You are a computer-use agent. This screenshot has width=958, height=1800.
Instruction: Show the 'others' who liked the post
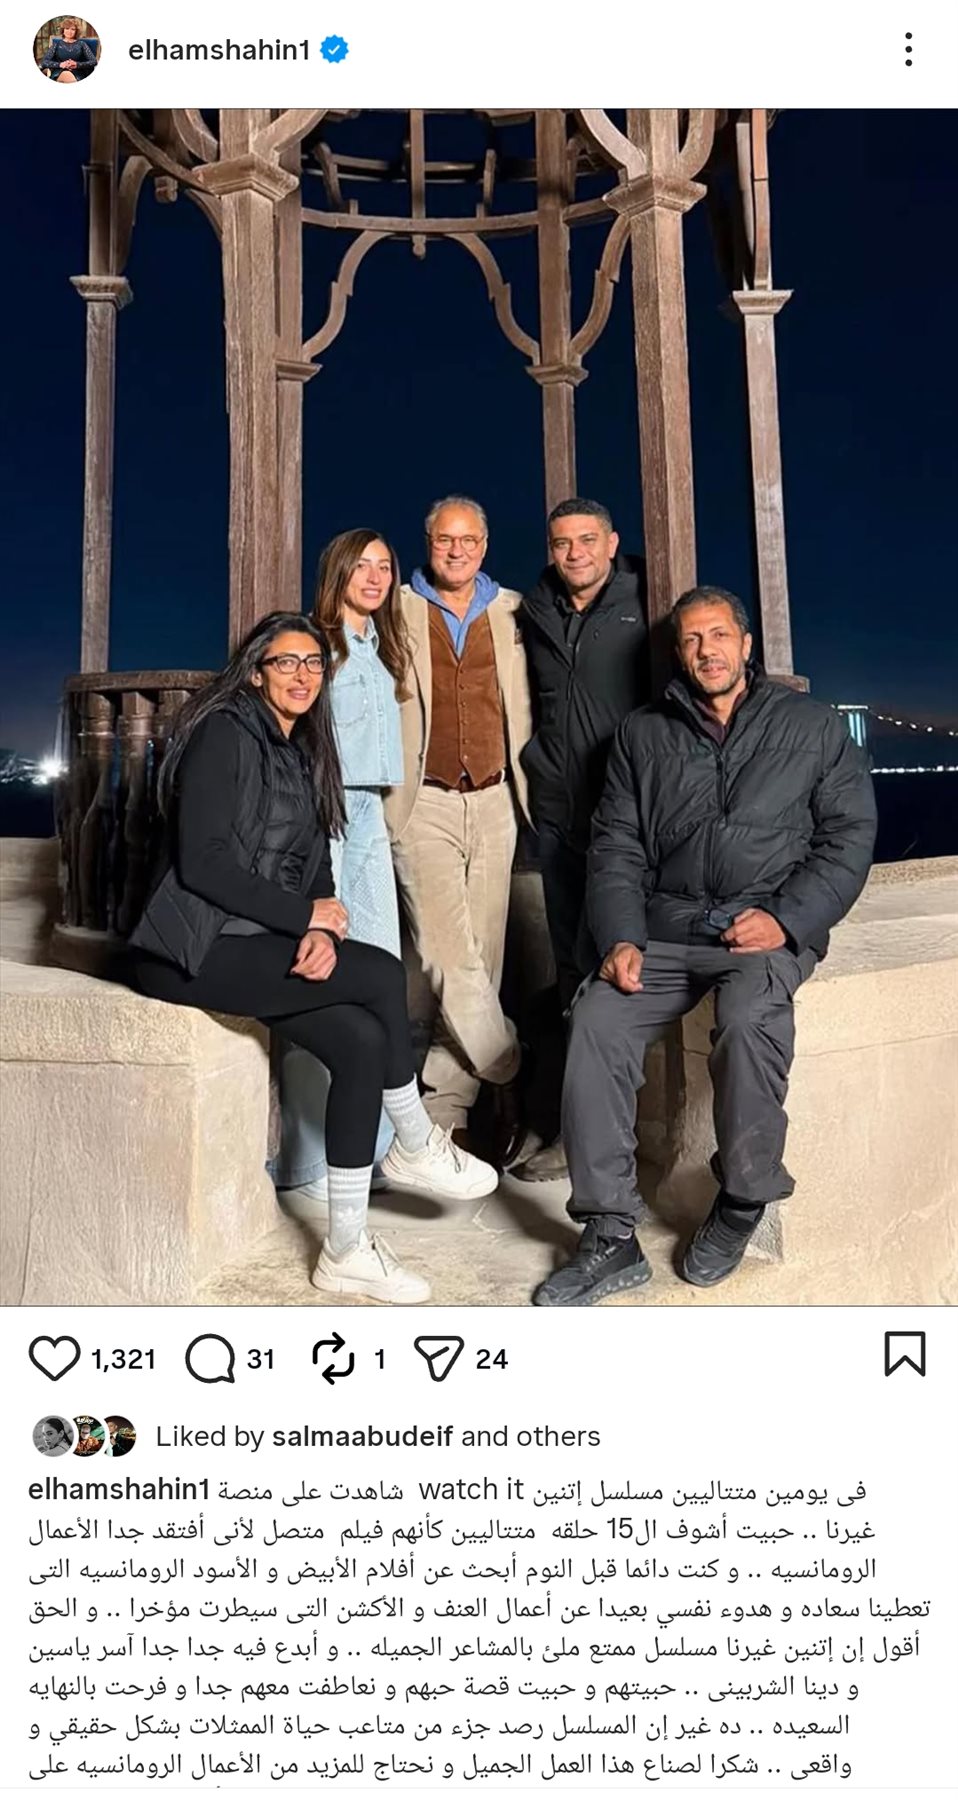tap(556, 1437)
